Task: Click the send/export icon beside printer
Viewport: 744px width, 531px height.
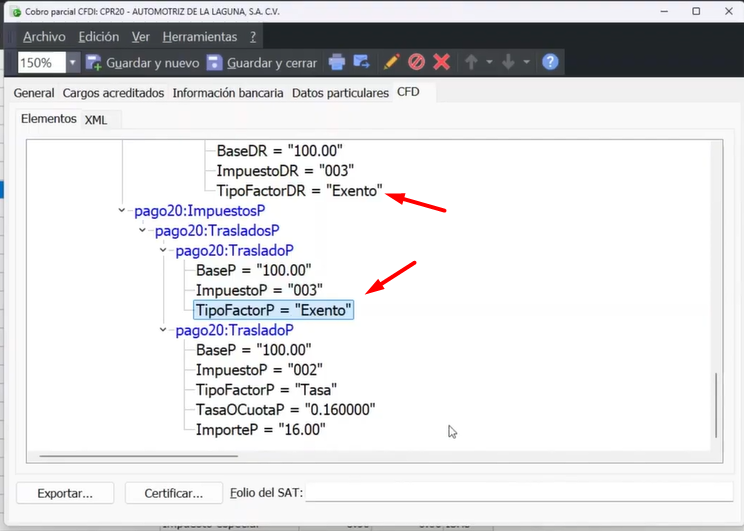Action: click(362, 62)
